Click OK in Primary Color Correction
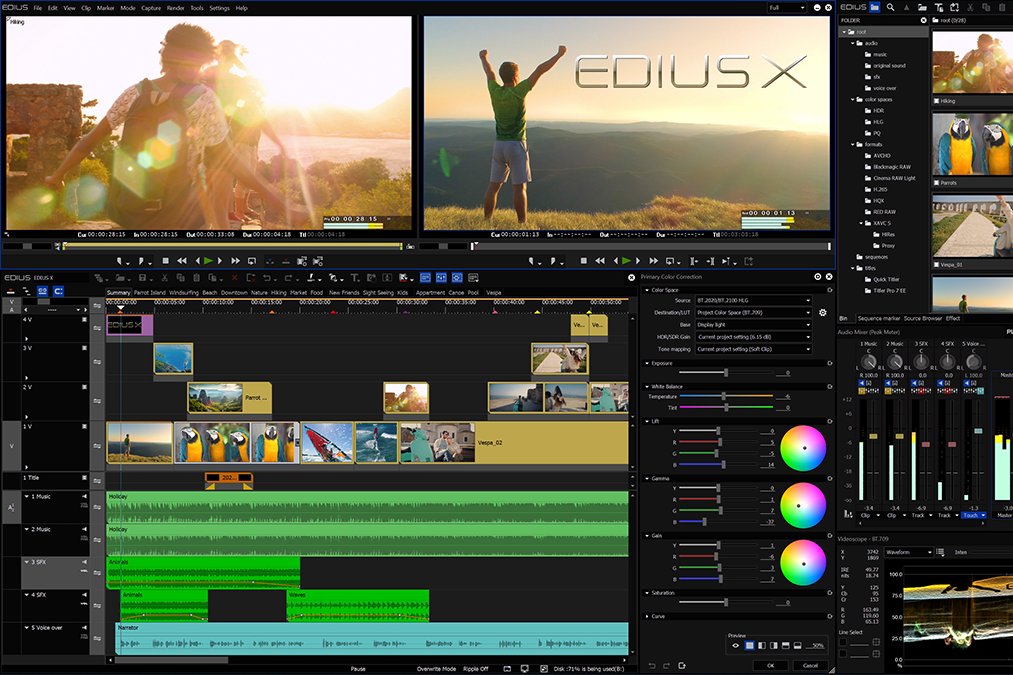The image size is (1013, 675). [770, 665]
